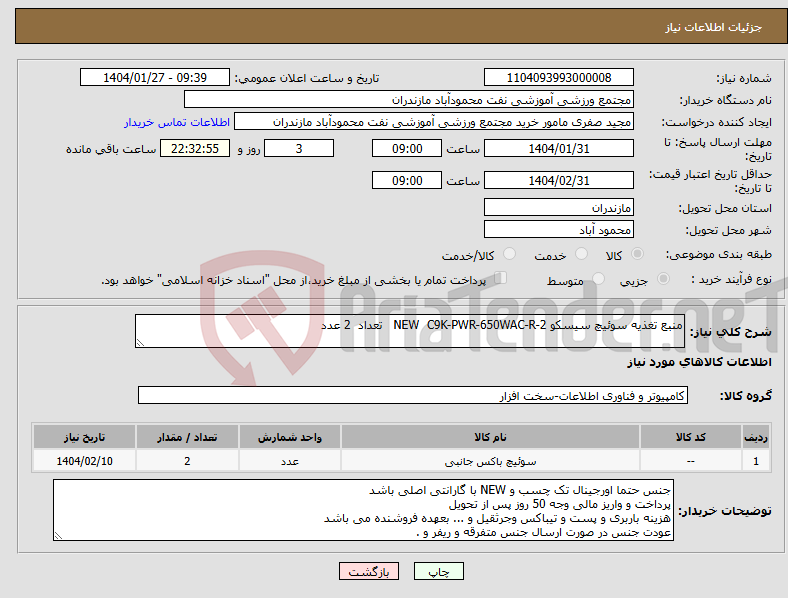Image resolution: width=788 pixels, height=598 pixels.
Task: Click the واحد شمارش column header
Action: point(290,437)
